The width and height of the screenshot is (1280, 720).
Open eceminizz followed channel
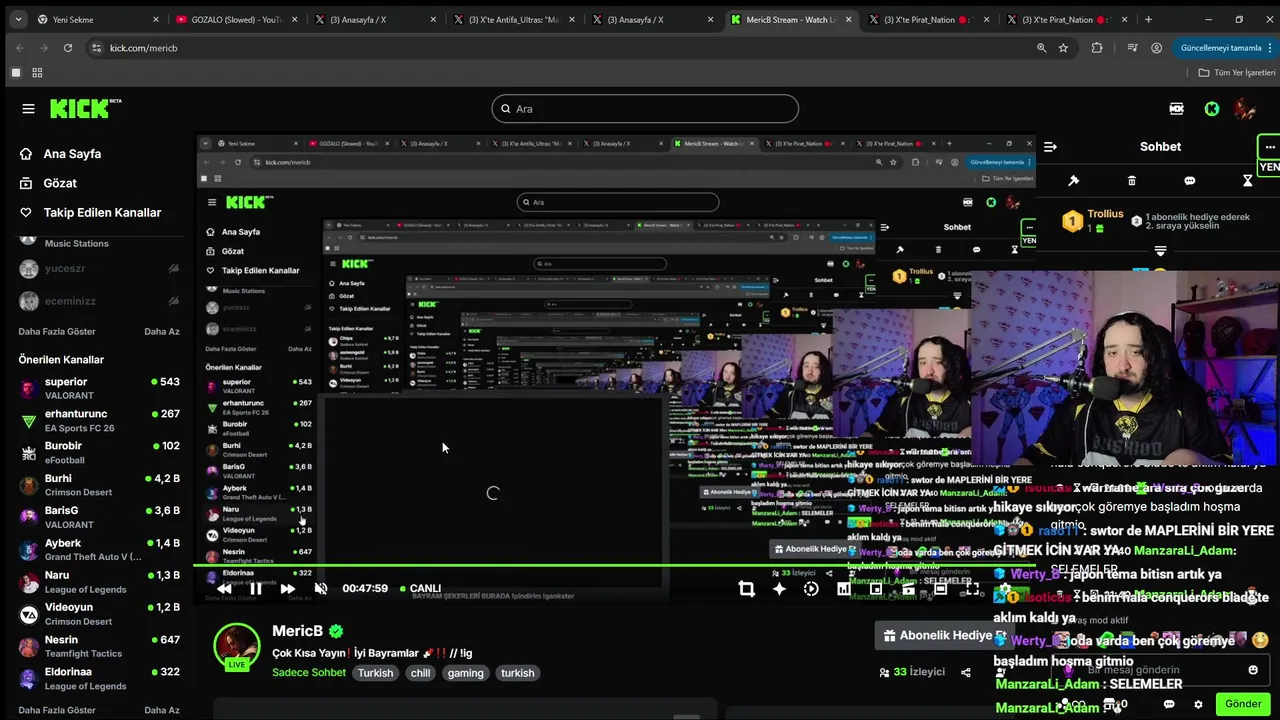(x=99, y=300)
